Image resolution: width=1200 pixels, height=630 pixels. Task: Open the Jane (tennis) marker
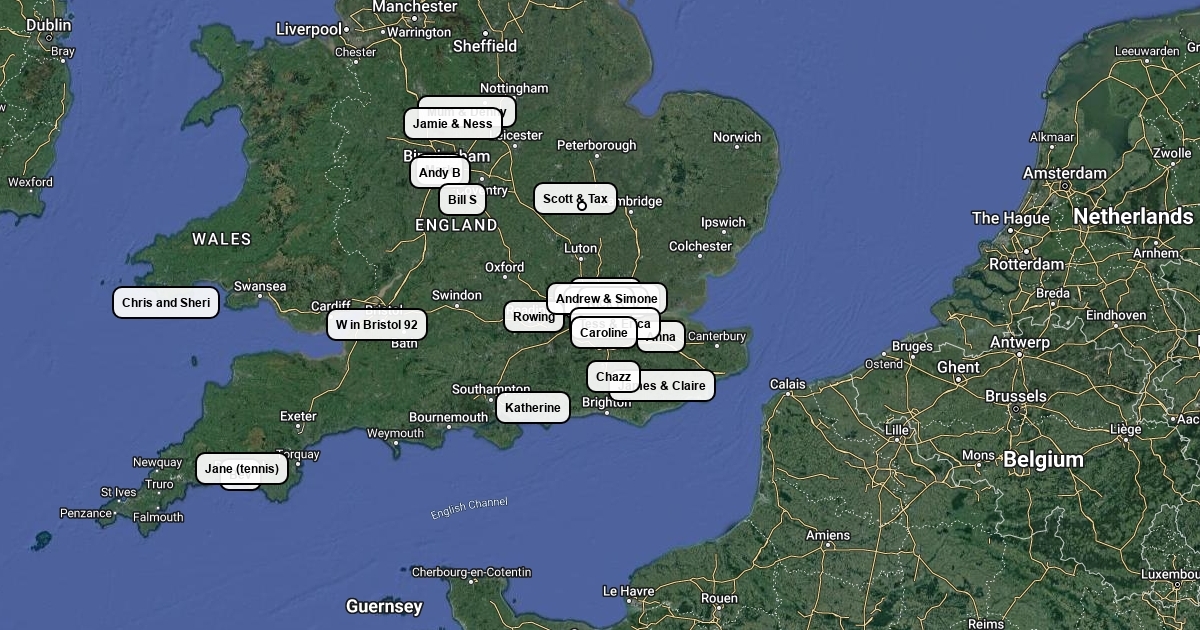[242, 469]
